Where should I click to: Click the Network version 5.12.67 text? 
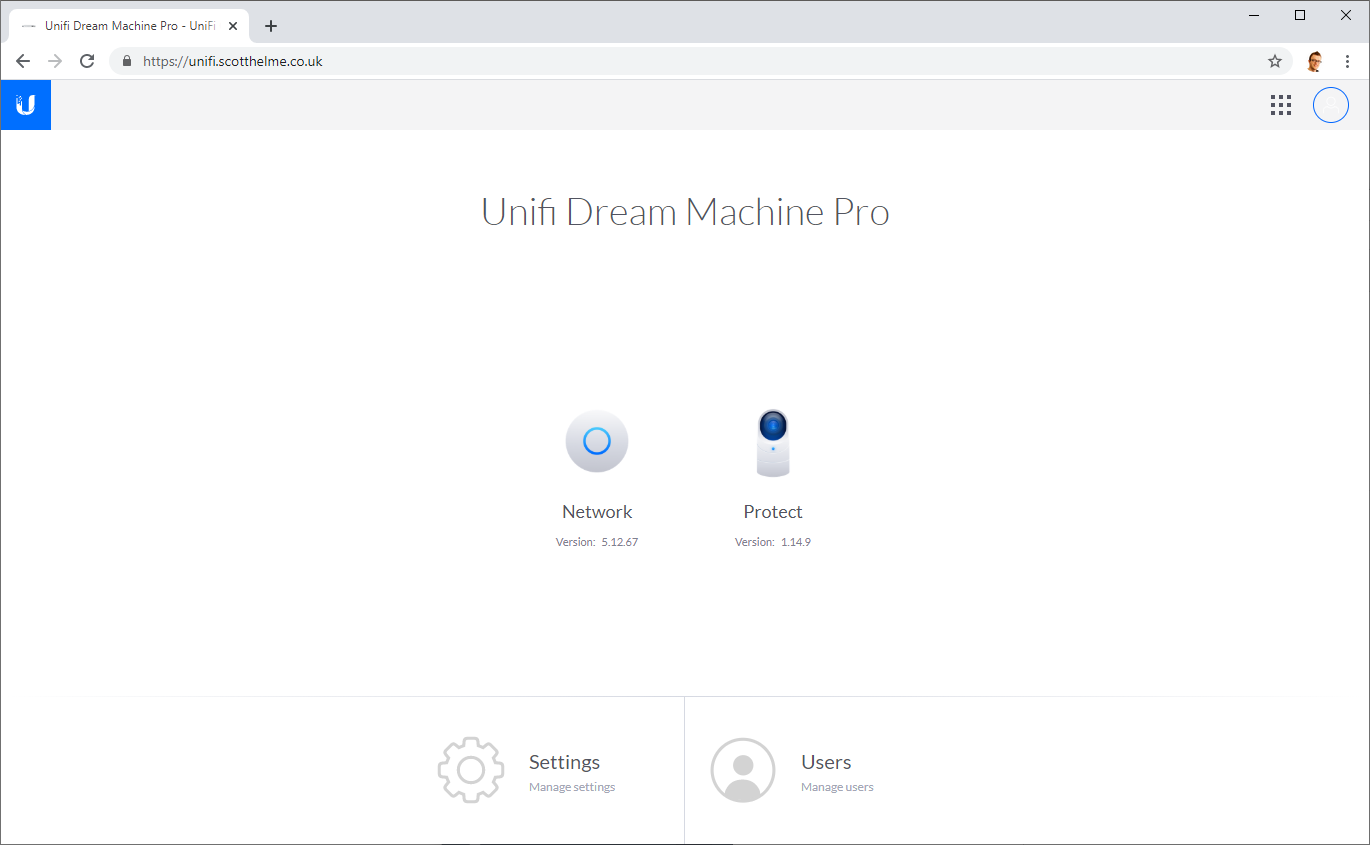coord(597,542)
